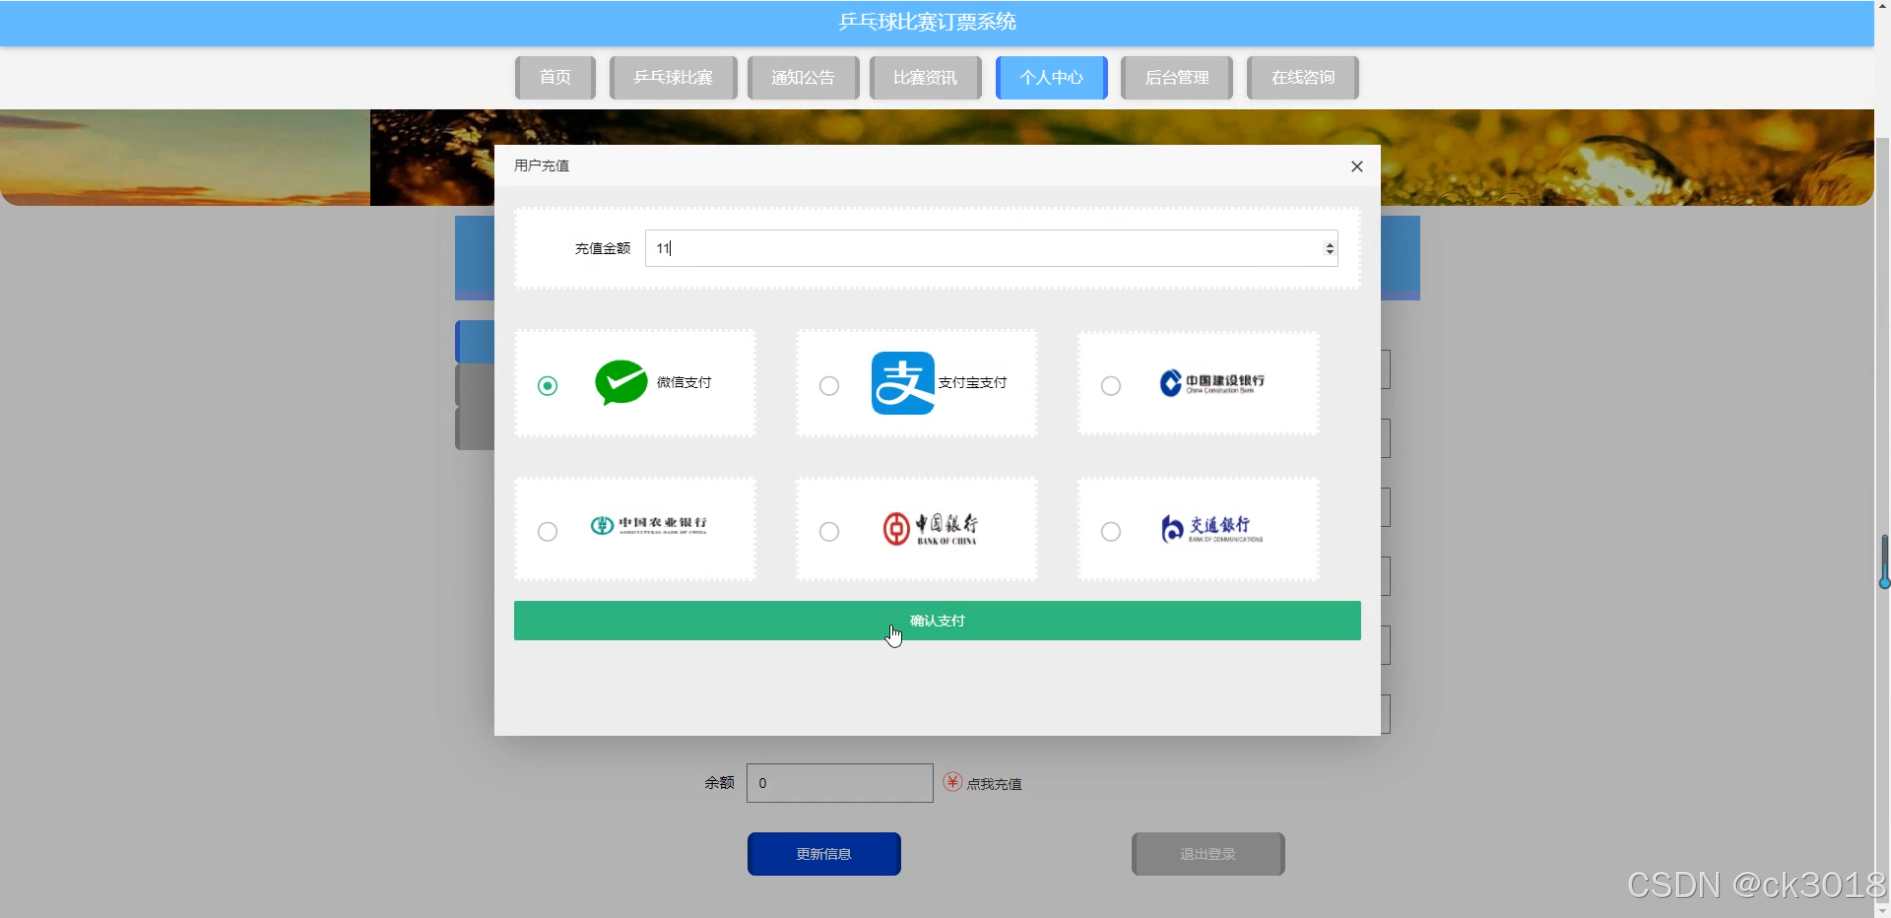The height and width of the screenshot is (918, 1891).
Task: Click the Agricultural Bank of China logo
Action: click(x=648, y=526)
